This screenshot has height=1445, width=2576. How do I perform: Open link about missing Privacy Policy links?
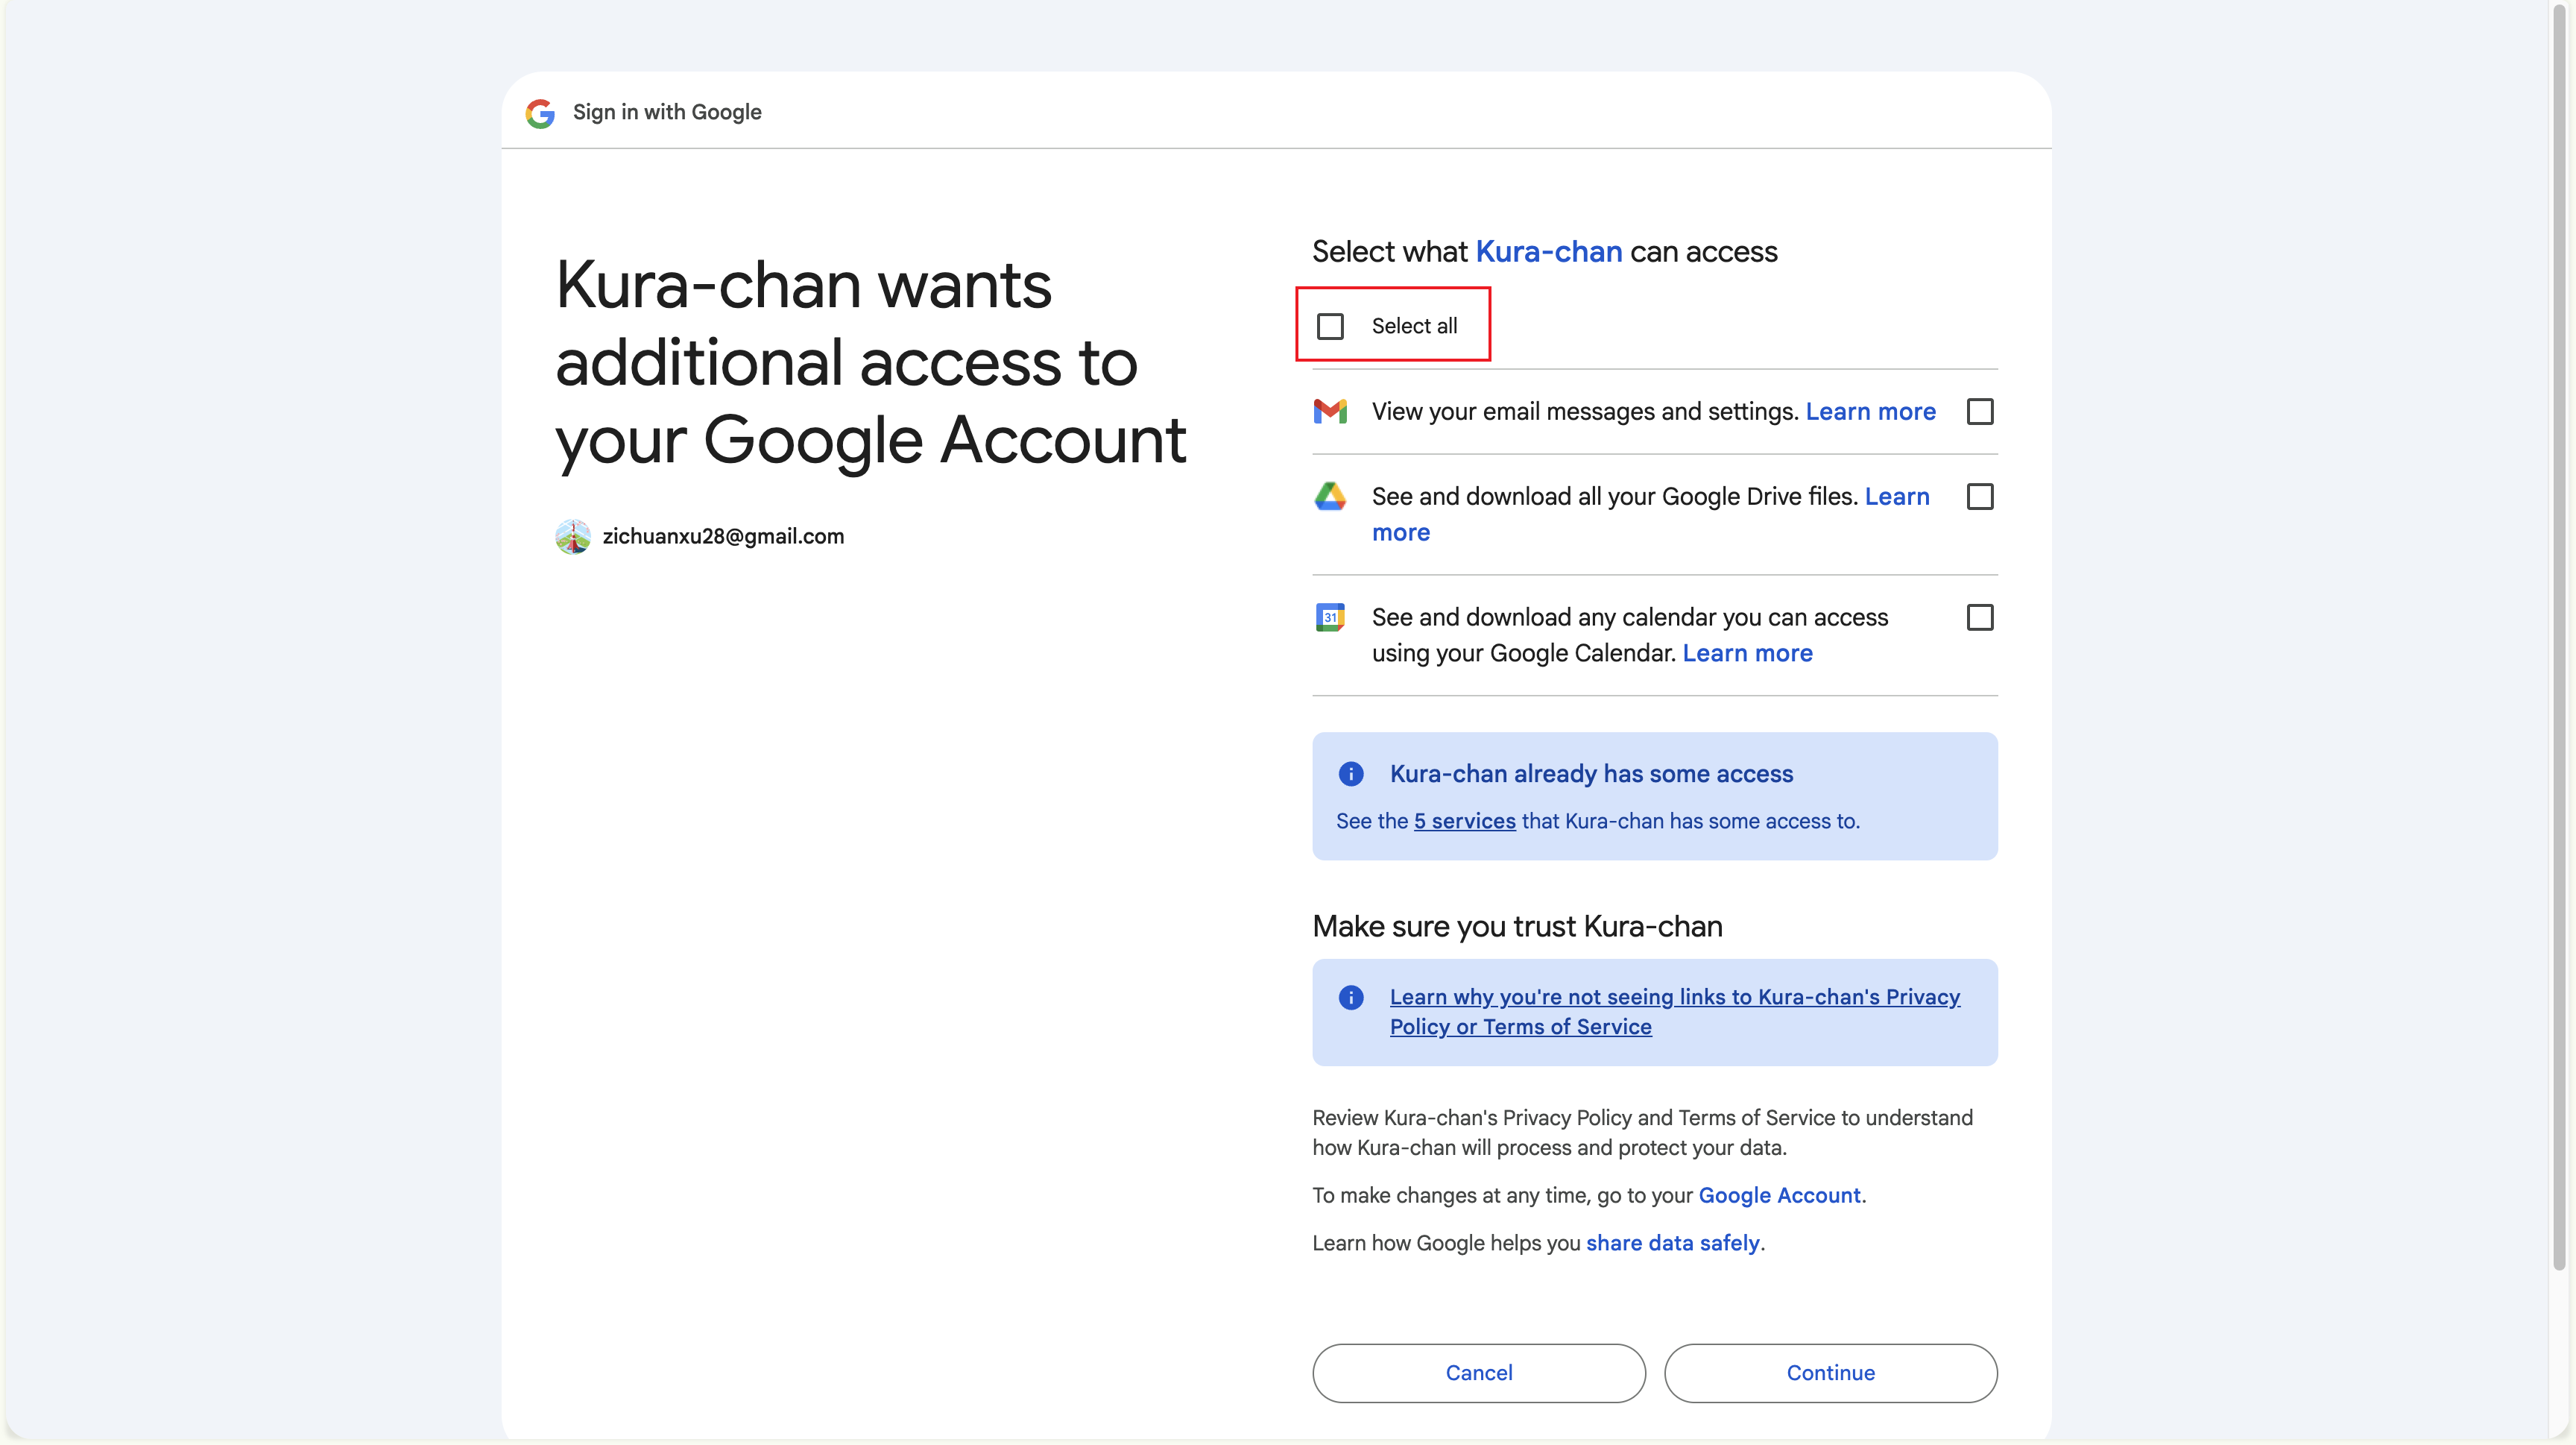point(1675,1012)
